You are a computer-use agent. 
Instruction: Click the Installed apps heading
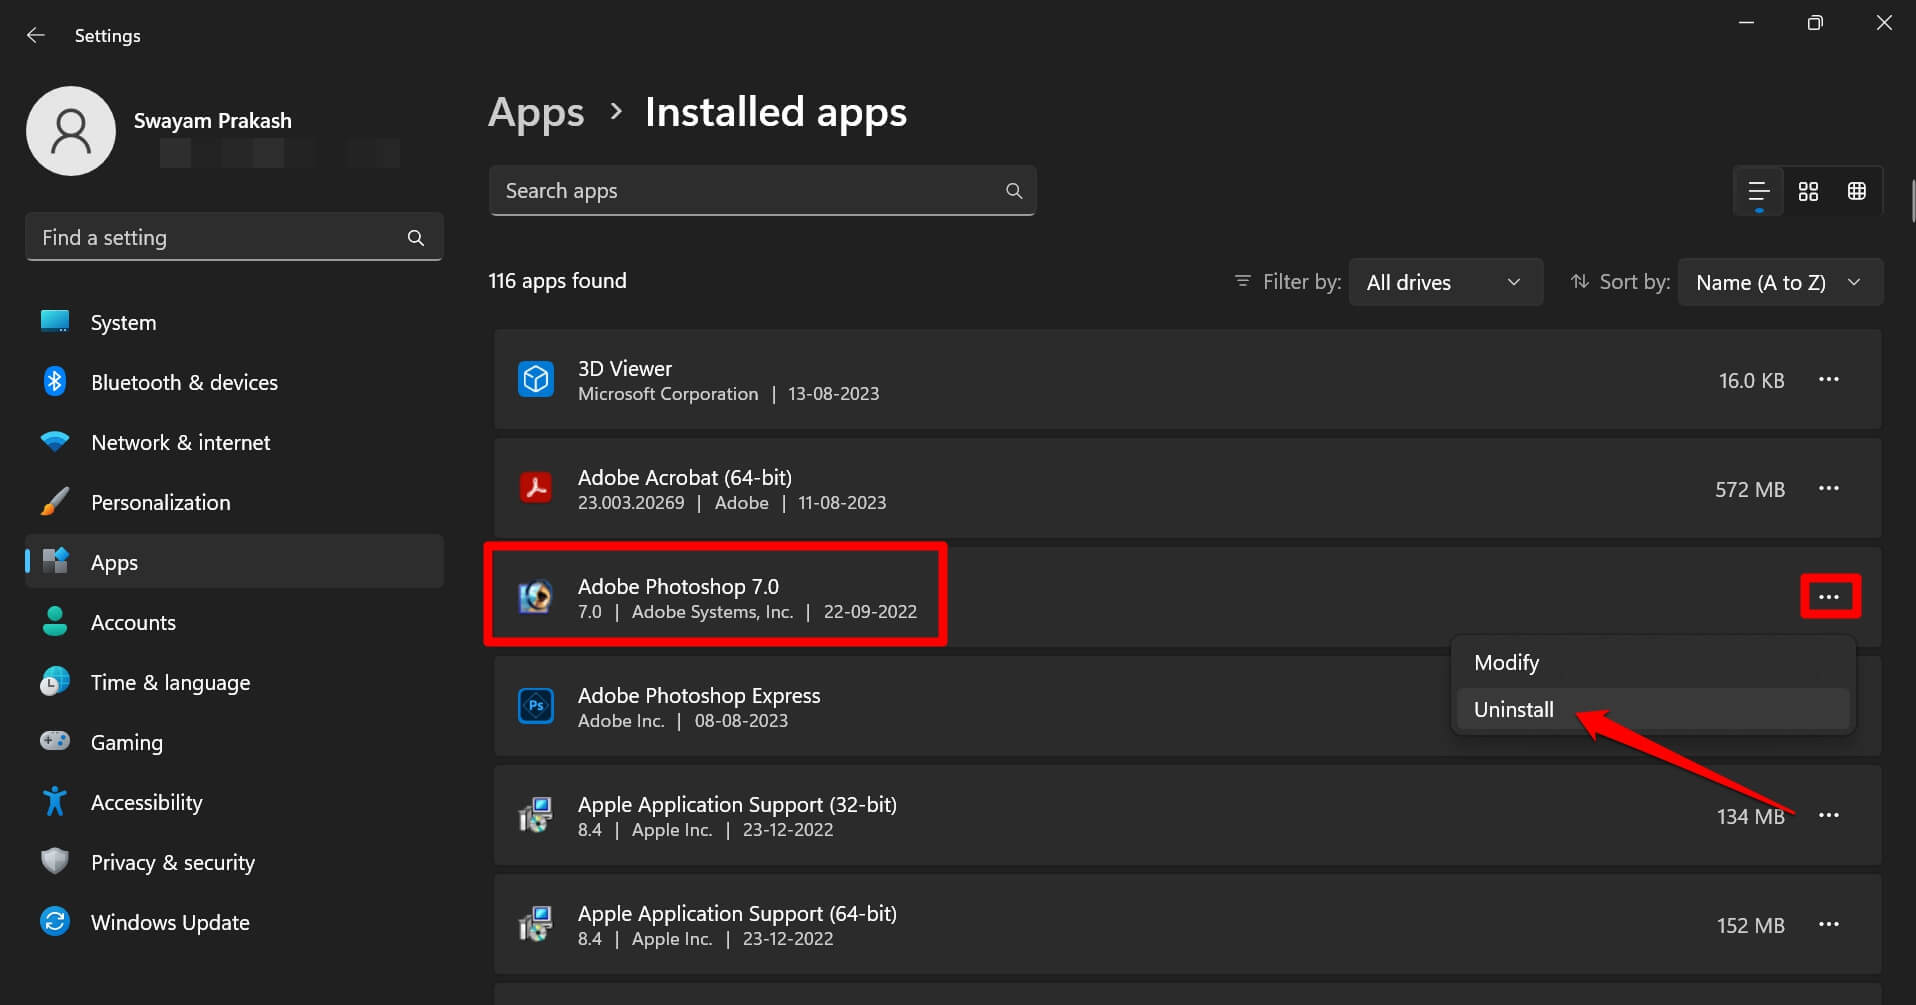776,113
